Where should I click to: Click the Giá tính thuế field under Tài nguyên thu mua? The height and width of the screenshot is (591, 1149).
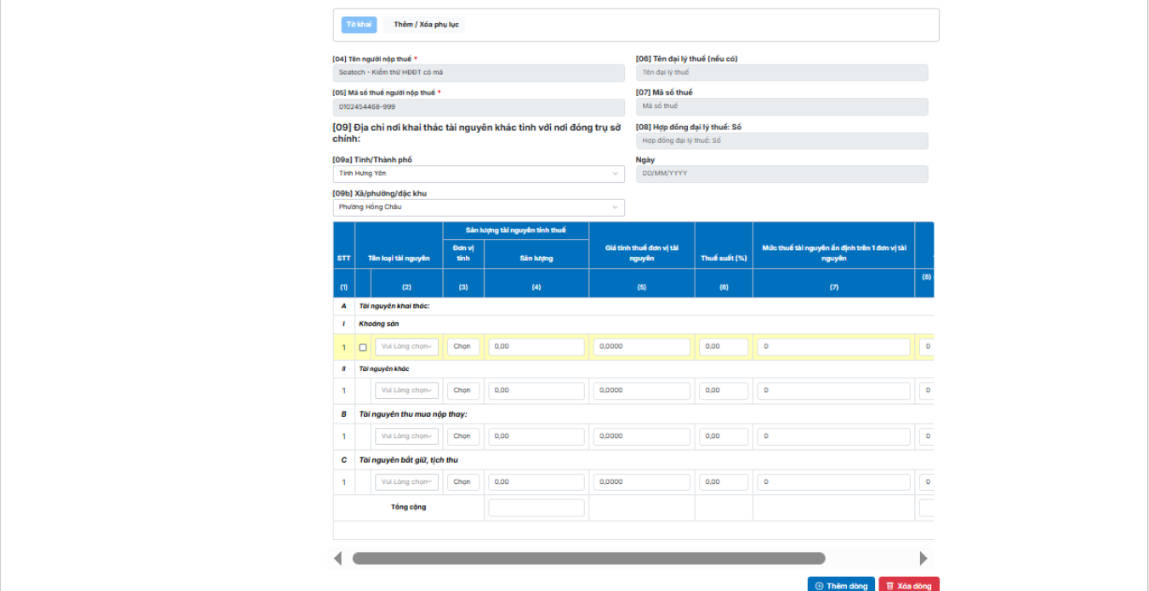coord(641,436)
